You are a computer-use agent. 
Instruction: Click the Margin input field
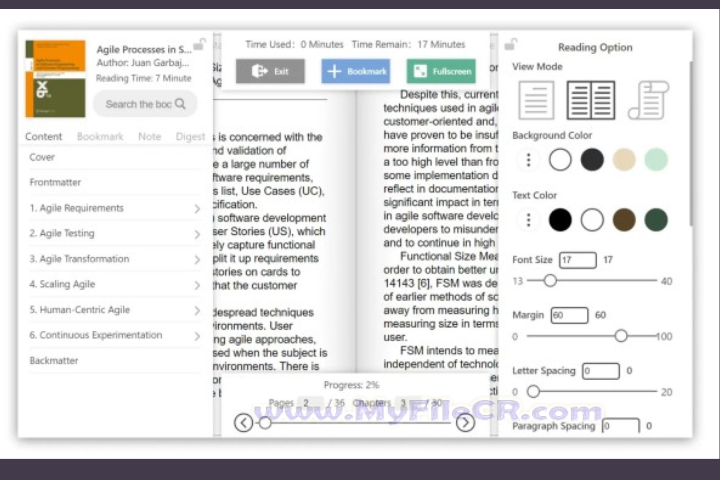(x=569, y=315)
